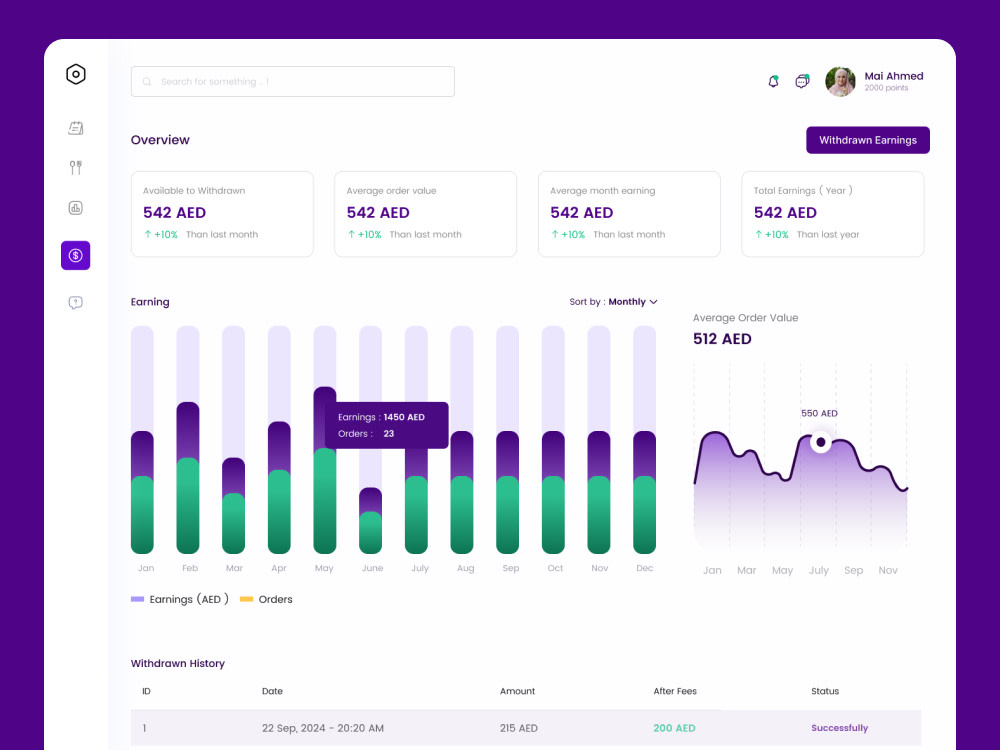Click the 550 AED line chart marker
Image resolution: width=1000 pixels, height=750 pixels.
point(821,442)
